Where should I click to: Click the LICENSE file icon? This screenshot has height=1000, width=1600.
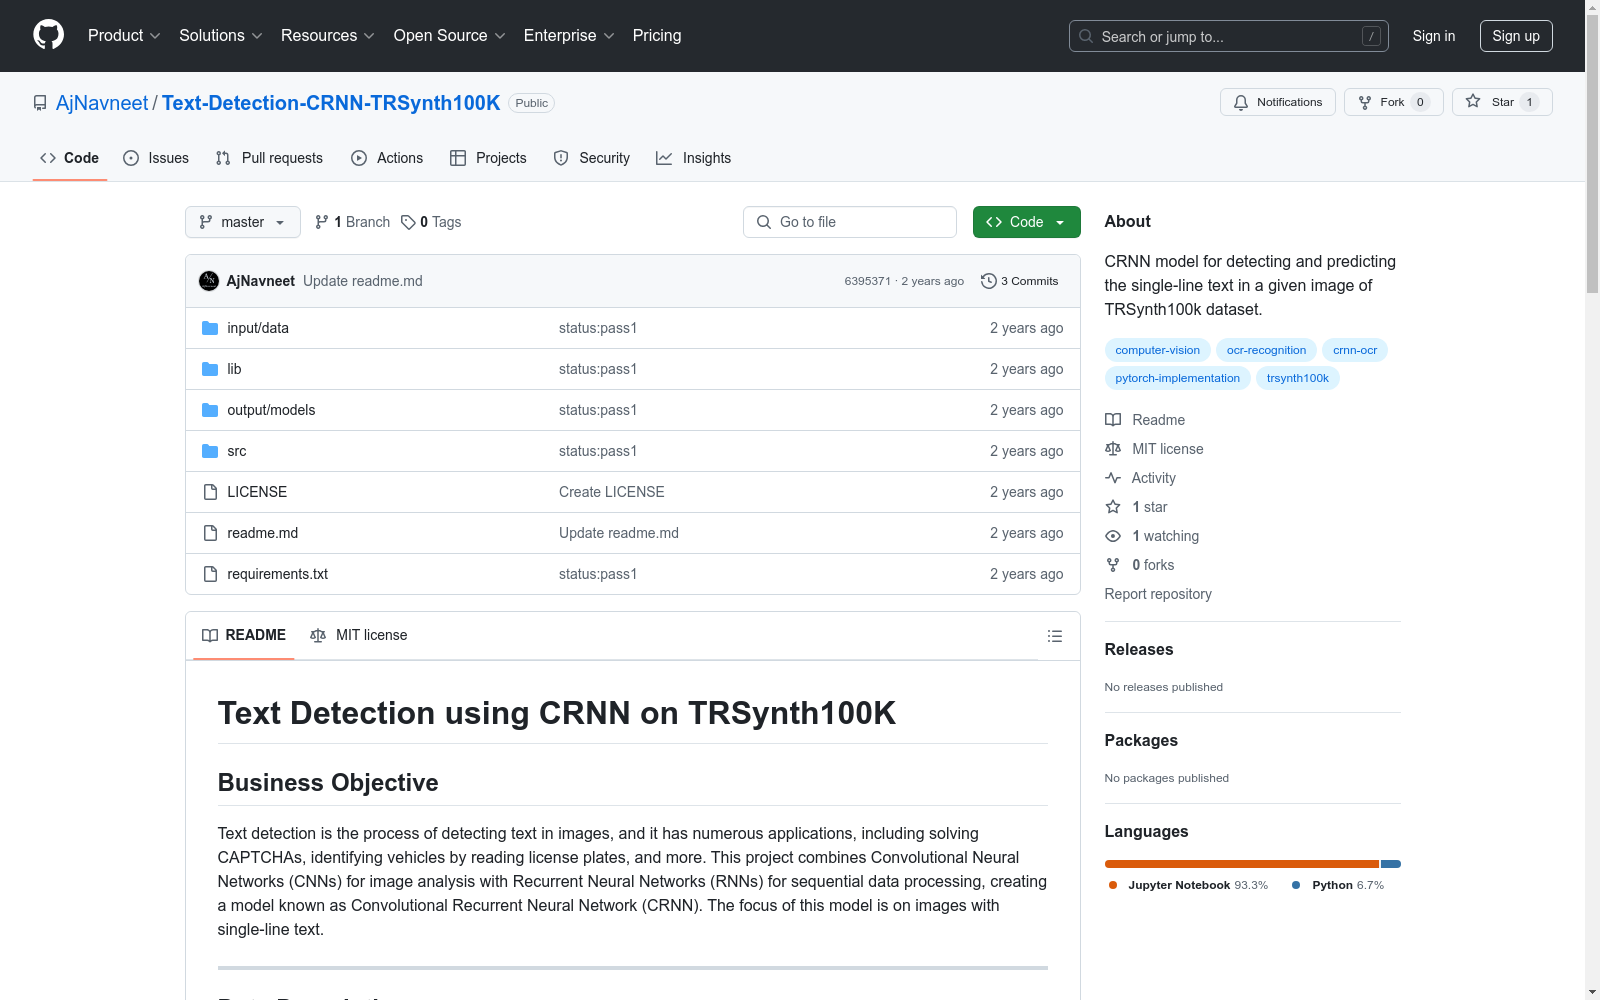point(210,492)
